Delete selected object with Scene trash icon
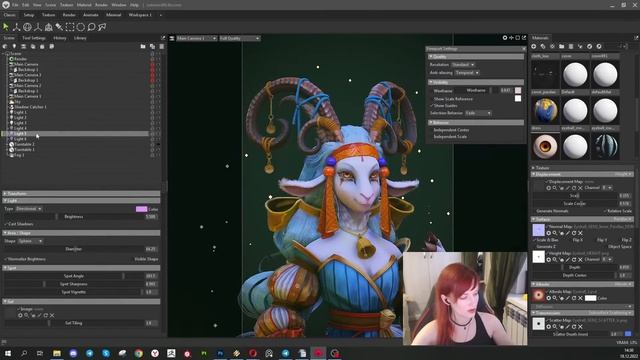 162,47
